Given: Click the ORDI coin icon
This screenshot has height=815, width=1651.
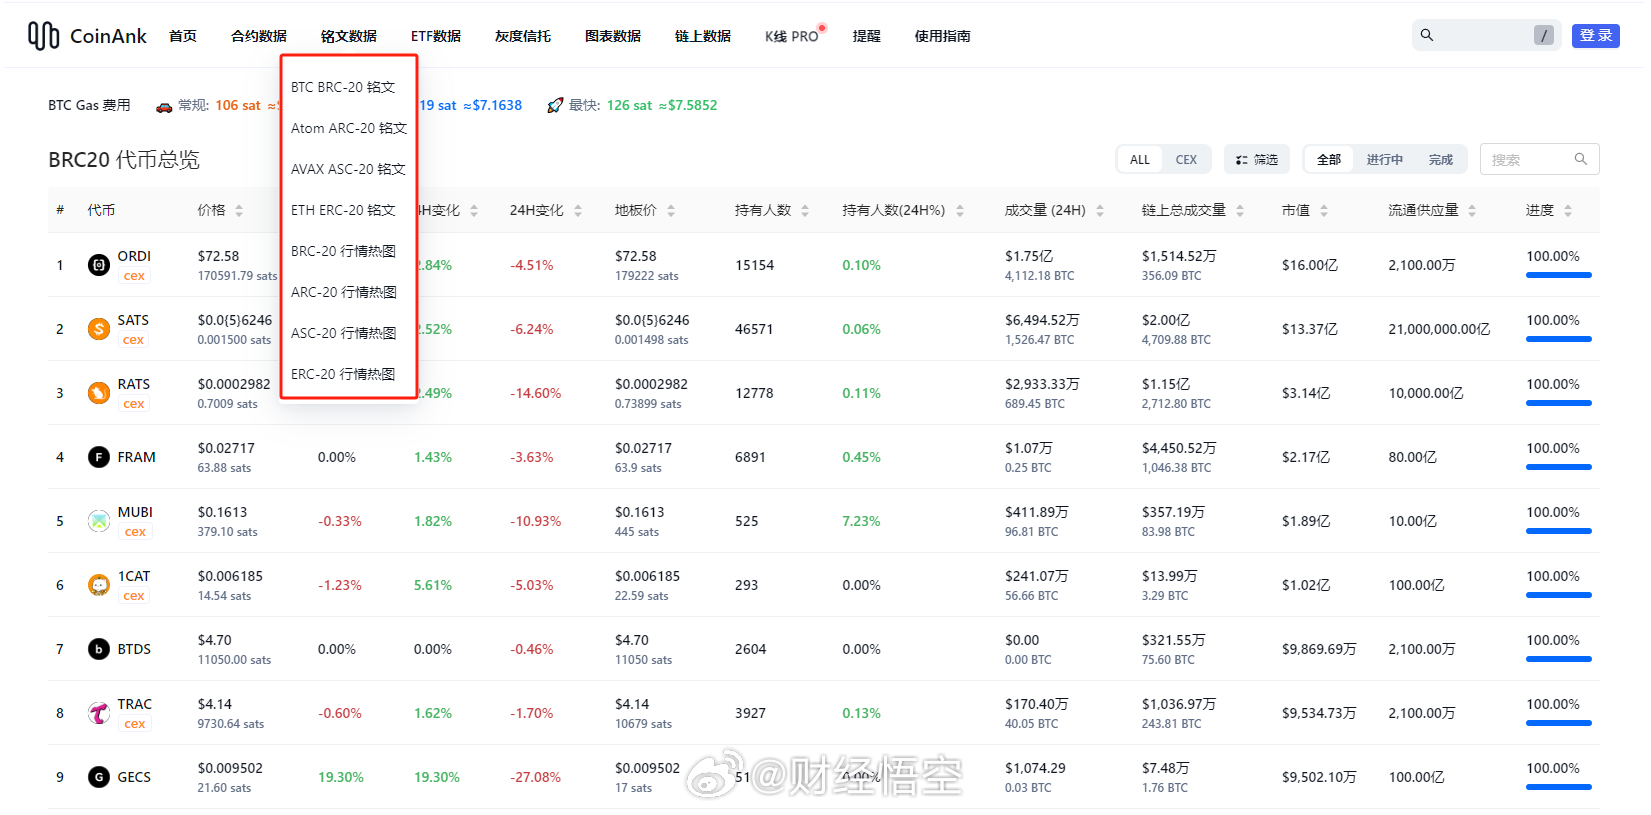Looking at the screenshot, I should pyautogui.click(x=99, y=265).
